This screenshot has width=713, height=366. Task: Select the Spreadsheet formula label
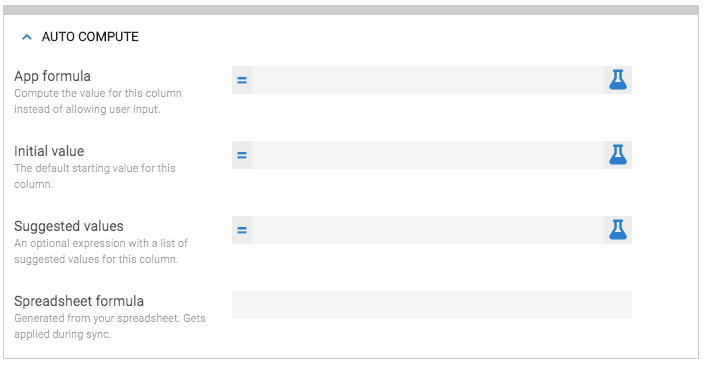[x=79, y=301]
